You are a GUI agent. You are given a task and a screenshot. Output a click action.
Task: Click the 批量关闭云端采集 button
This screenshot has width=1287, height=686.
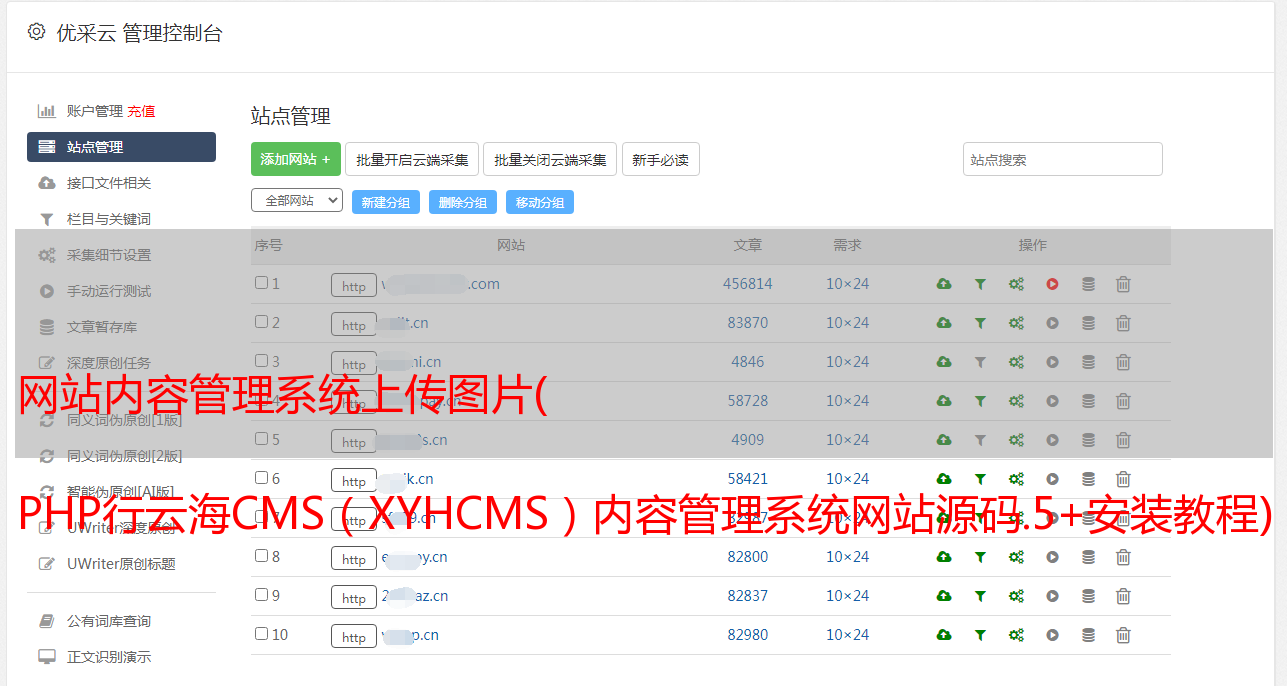click(550, 159)
